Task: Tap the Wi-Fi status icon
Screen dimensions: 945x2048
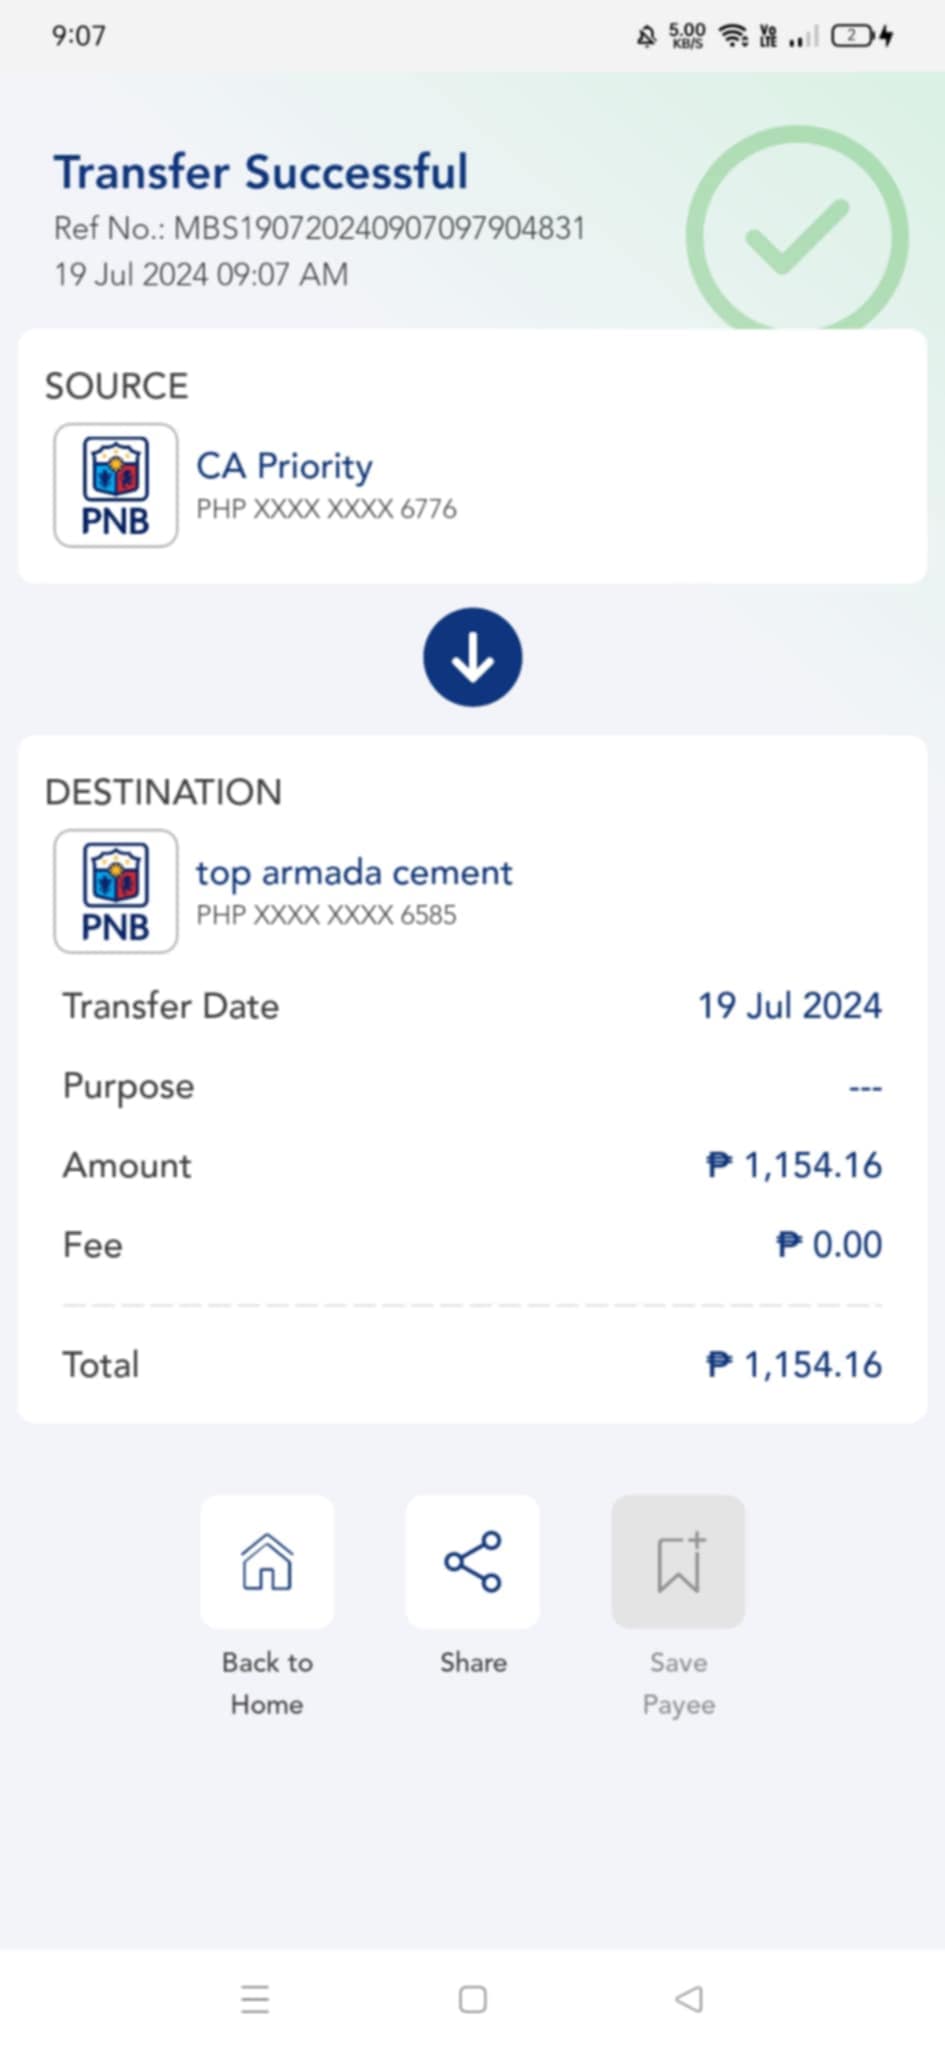Action: (734, 37)
